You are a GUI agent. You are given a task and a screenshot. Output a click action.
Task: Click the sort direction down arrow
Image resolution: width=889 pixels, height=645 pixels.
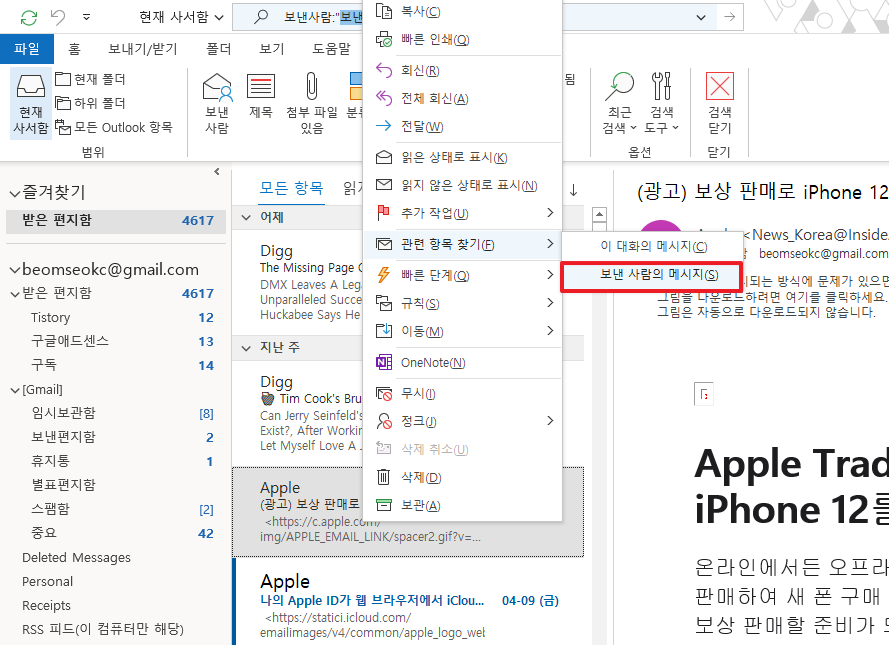point(573,190)
